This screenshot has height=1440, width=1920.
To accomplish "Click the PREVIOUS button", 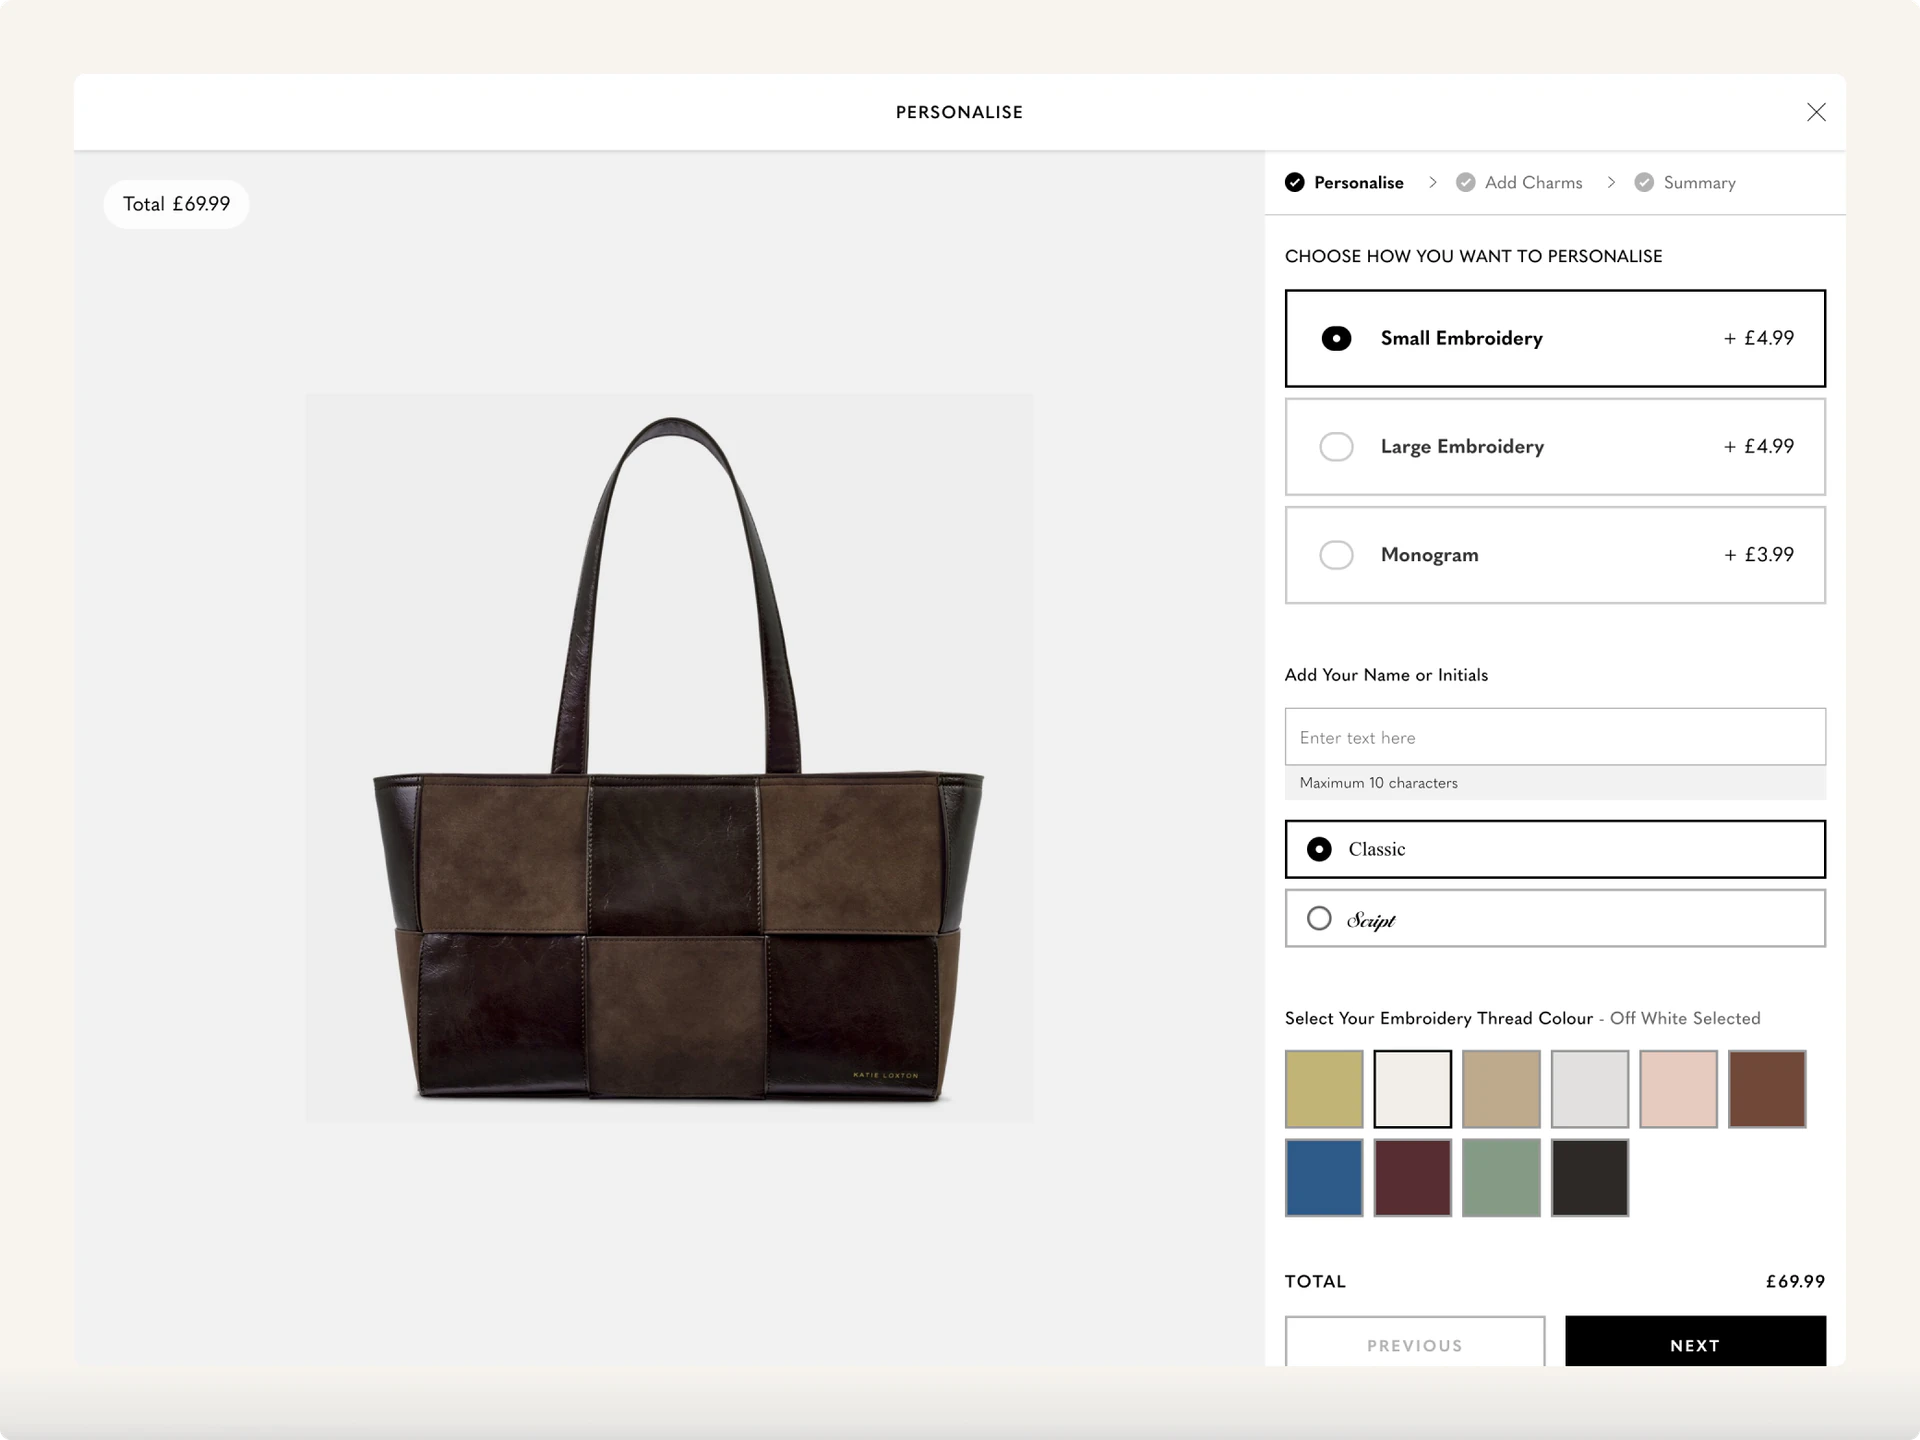I will click(1415, 1342).
